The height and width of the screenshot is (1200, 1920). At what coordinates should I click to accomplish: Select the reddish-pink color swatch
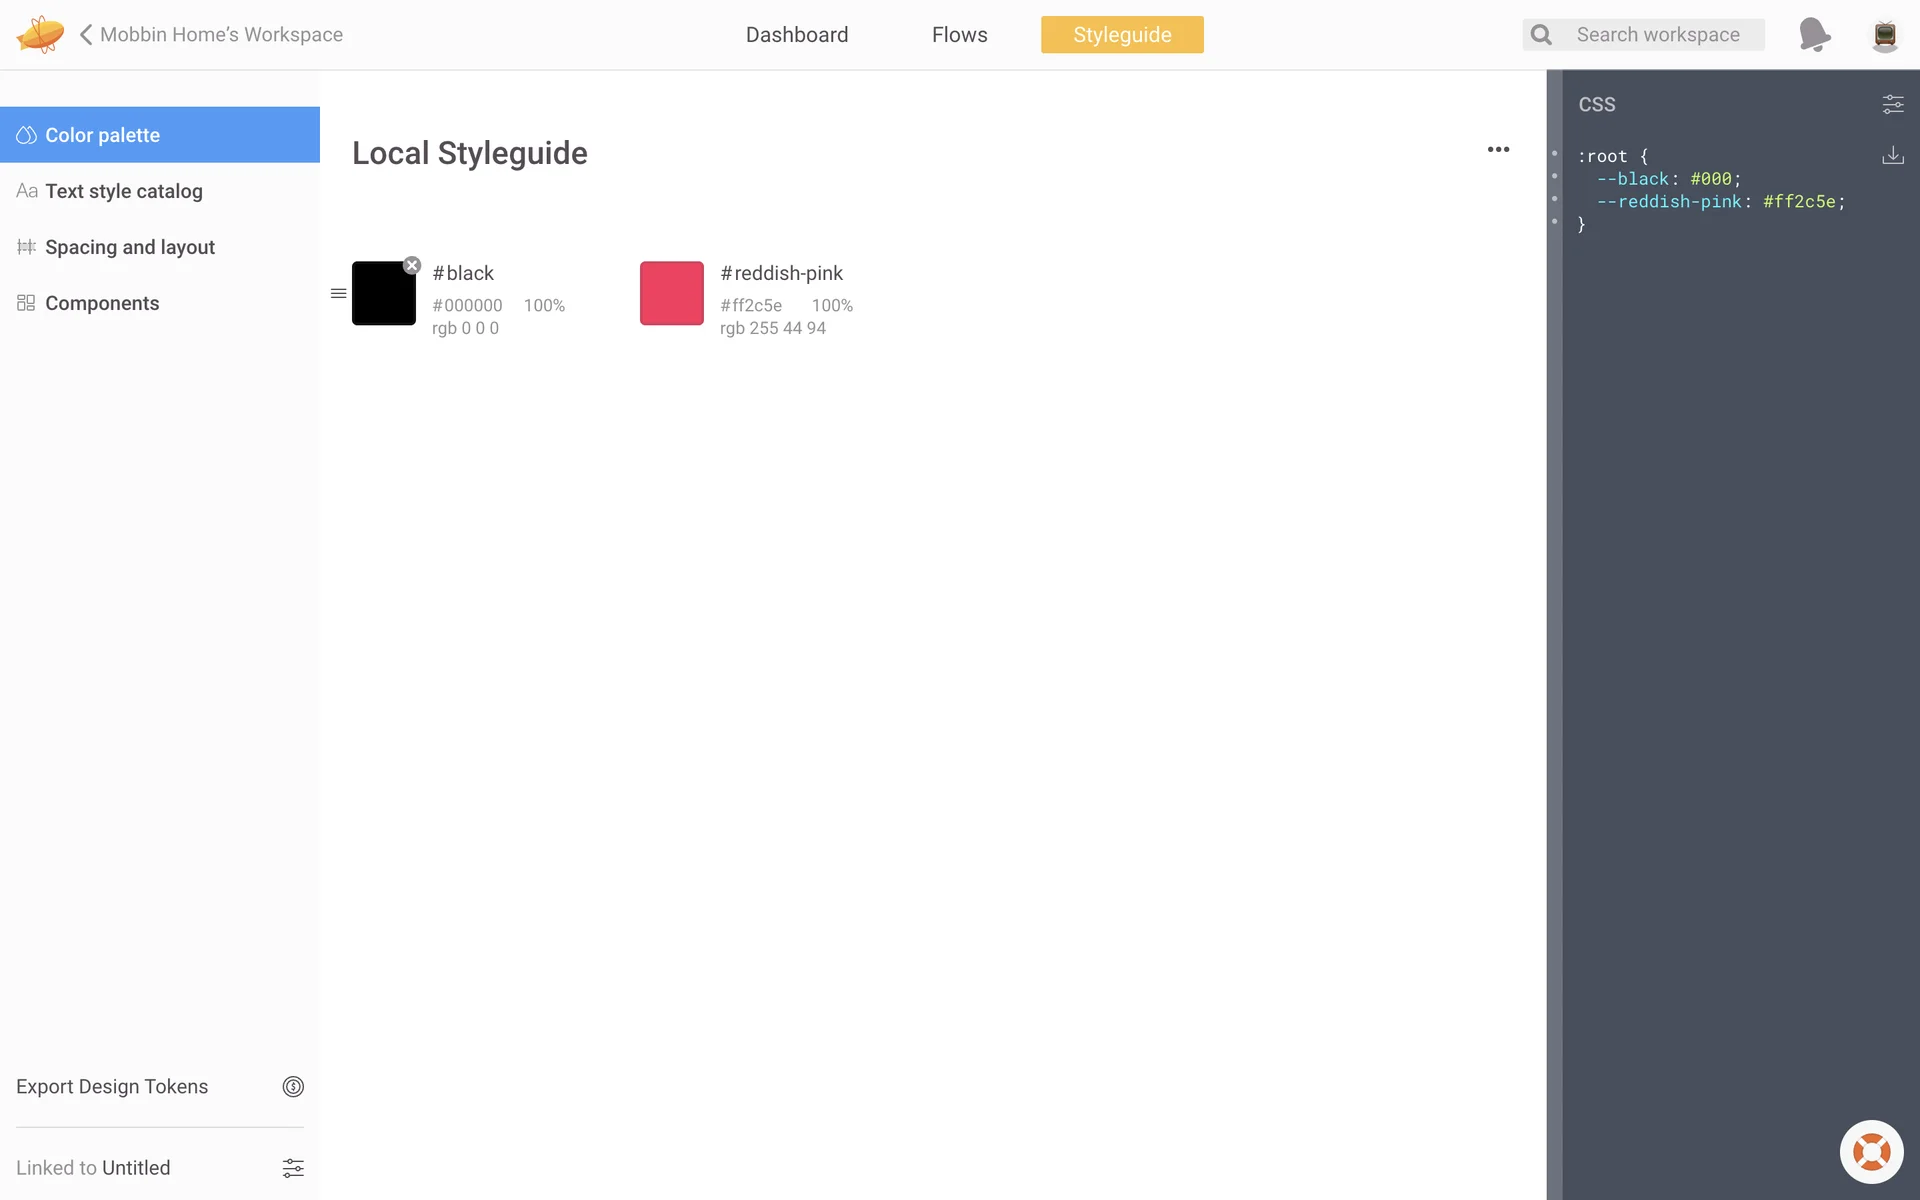click(672, 293)
